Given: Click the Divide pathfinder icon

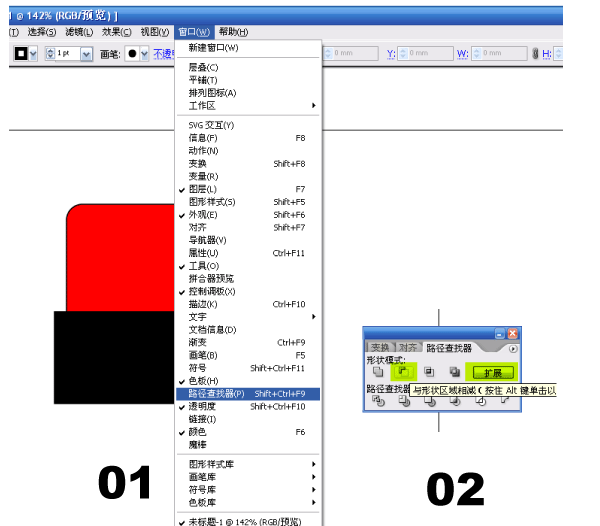Looking at the screenshot, I should [378, 401].
